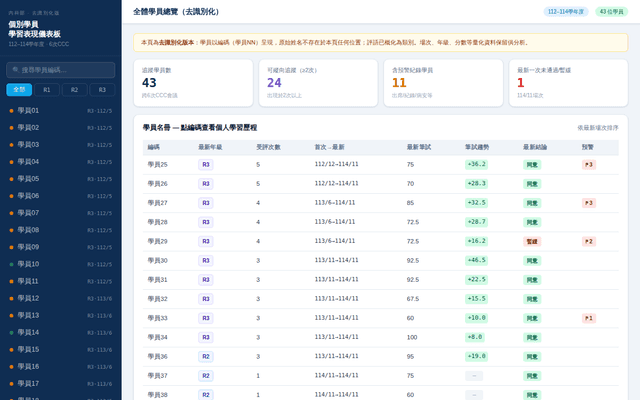Open 學員31 code link in the table
640x400 pixels.
point(158,280)
